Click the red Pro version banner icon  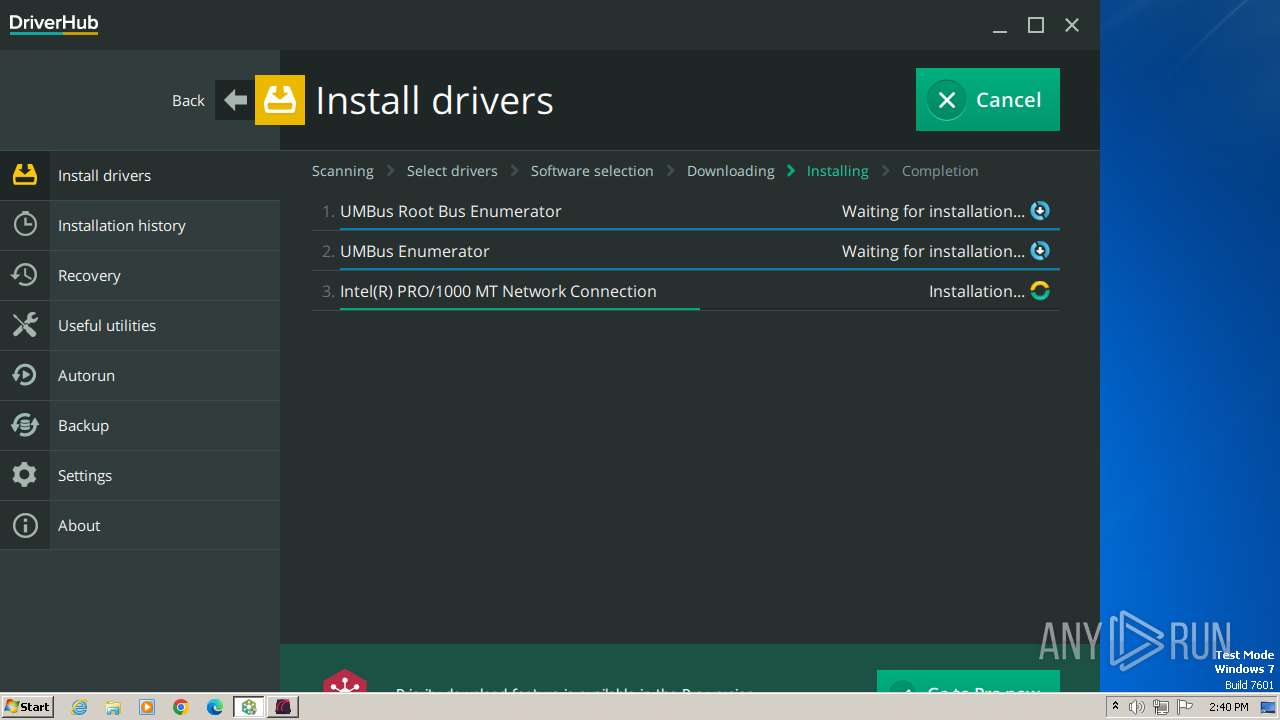click(345, 681)
